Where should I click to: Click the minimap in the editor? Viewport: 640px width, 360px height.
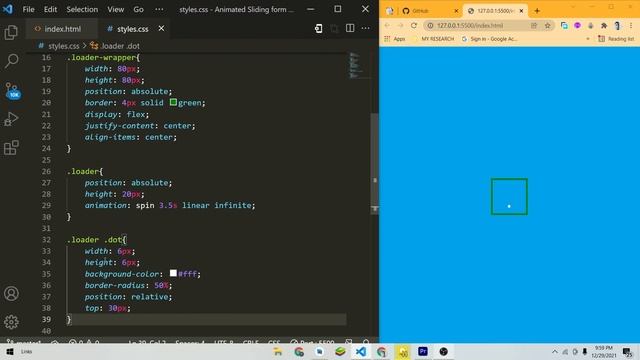(x=354, y=65)
